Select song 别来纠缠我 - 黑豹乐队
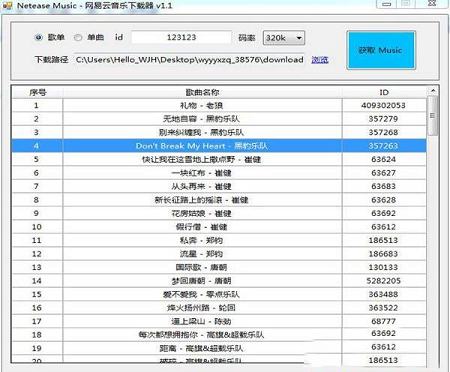The image size is (450, 372). point(202,132)
